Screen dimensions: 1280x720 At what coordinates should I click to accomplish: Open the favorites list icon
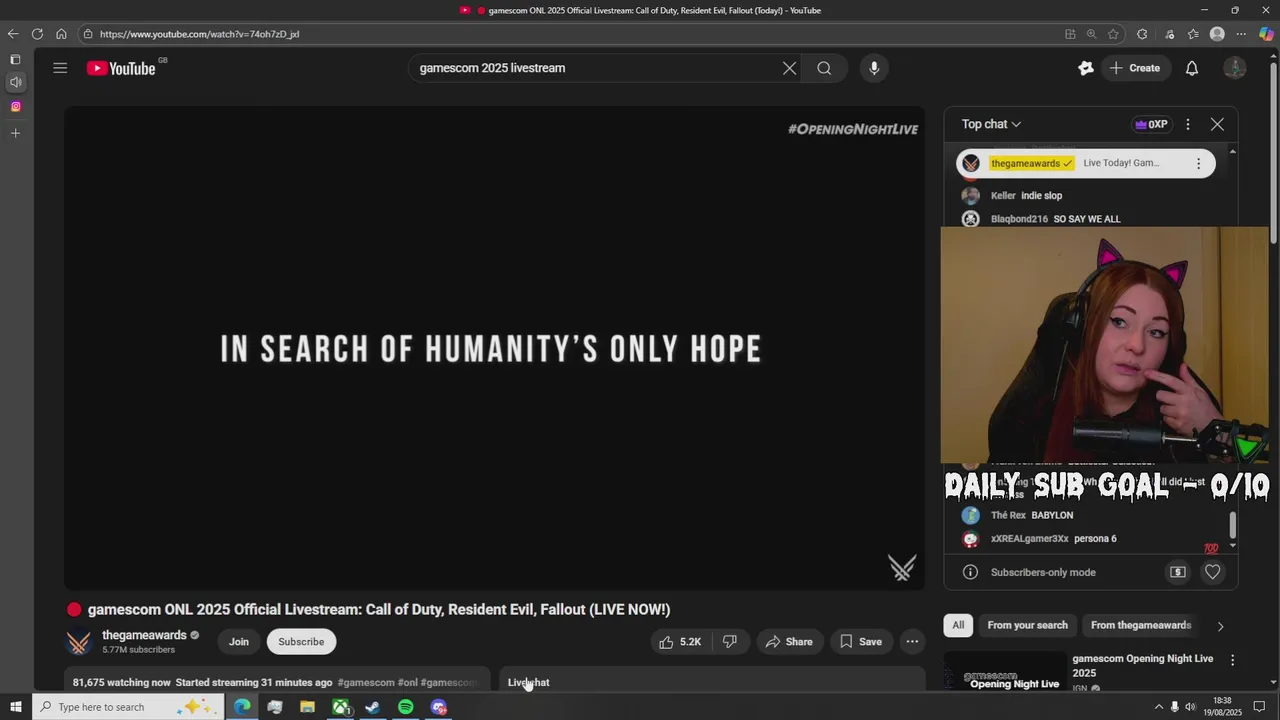[1193, 34]
